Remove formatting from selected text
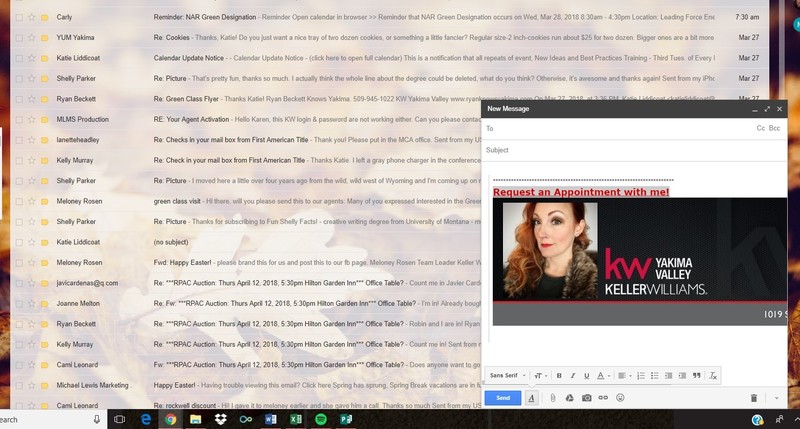 tap(713, 375)
